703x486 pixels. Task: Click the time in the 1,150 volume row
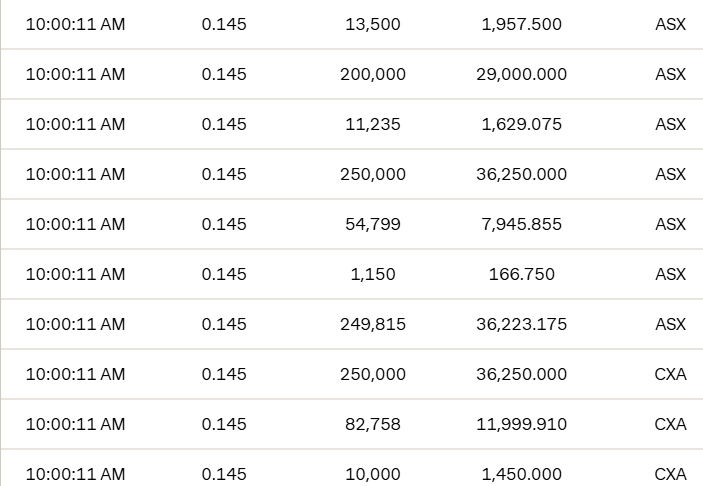coord(75,274)
